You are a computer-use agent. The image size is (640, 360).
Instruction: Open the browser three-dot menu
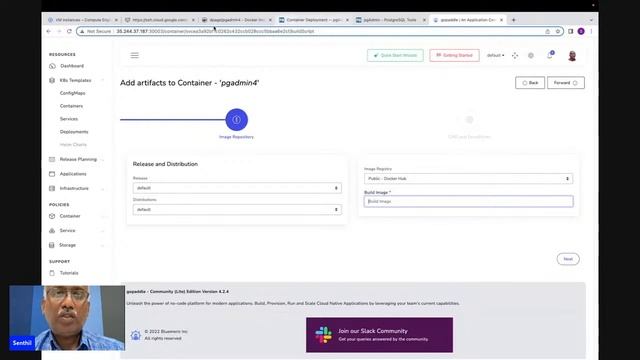(x=591, y=31)
